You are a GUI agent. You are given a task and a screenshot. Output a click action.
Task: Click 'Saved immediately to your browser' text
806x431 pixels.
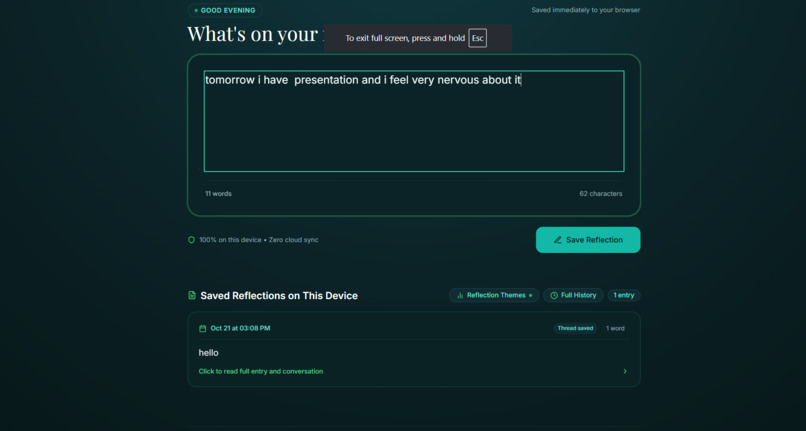point(585,10)
